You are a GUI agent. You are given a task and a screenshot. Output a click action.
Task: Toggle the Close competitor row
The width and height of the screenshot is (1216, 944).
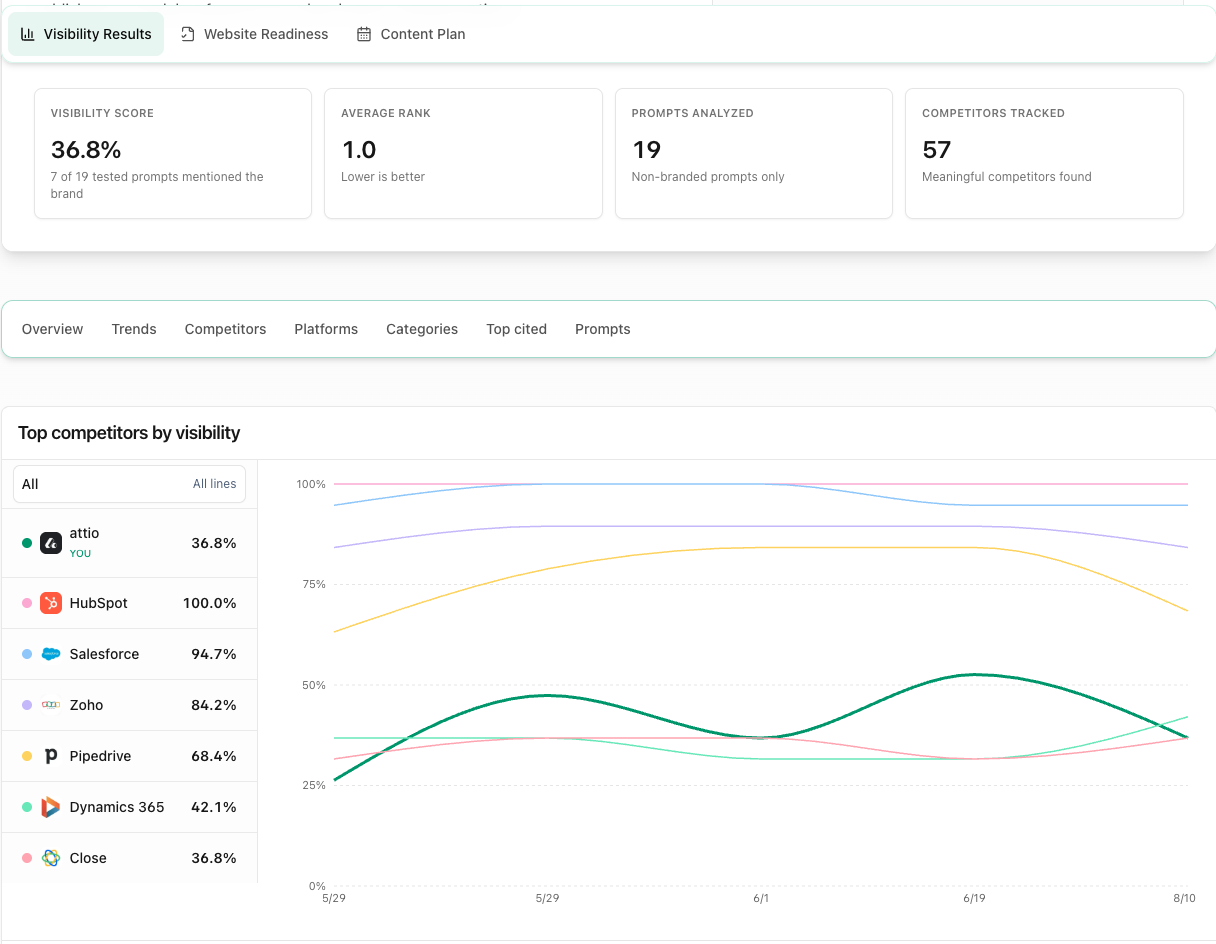point(129,858)
